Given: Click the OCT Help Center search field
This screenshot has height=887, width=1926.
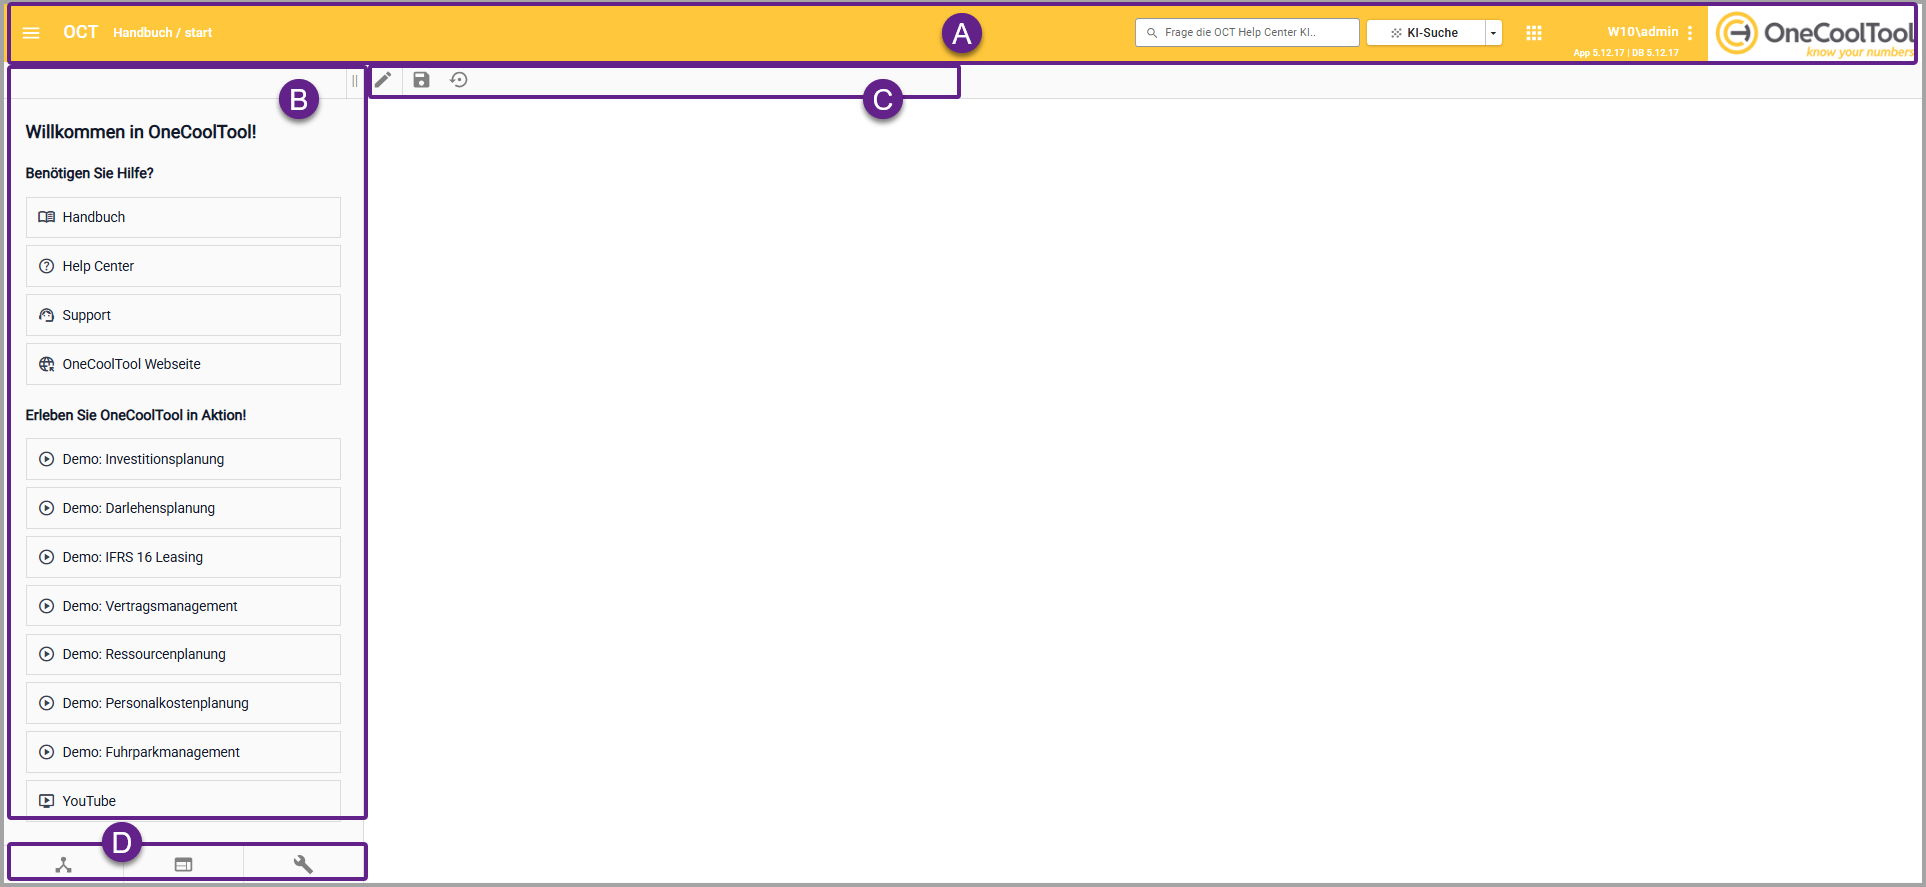Looking at the screenshot, I should pyautogui.click(x=1250, y=33).
